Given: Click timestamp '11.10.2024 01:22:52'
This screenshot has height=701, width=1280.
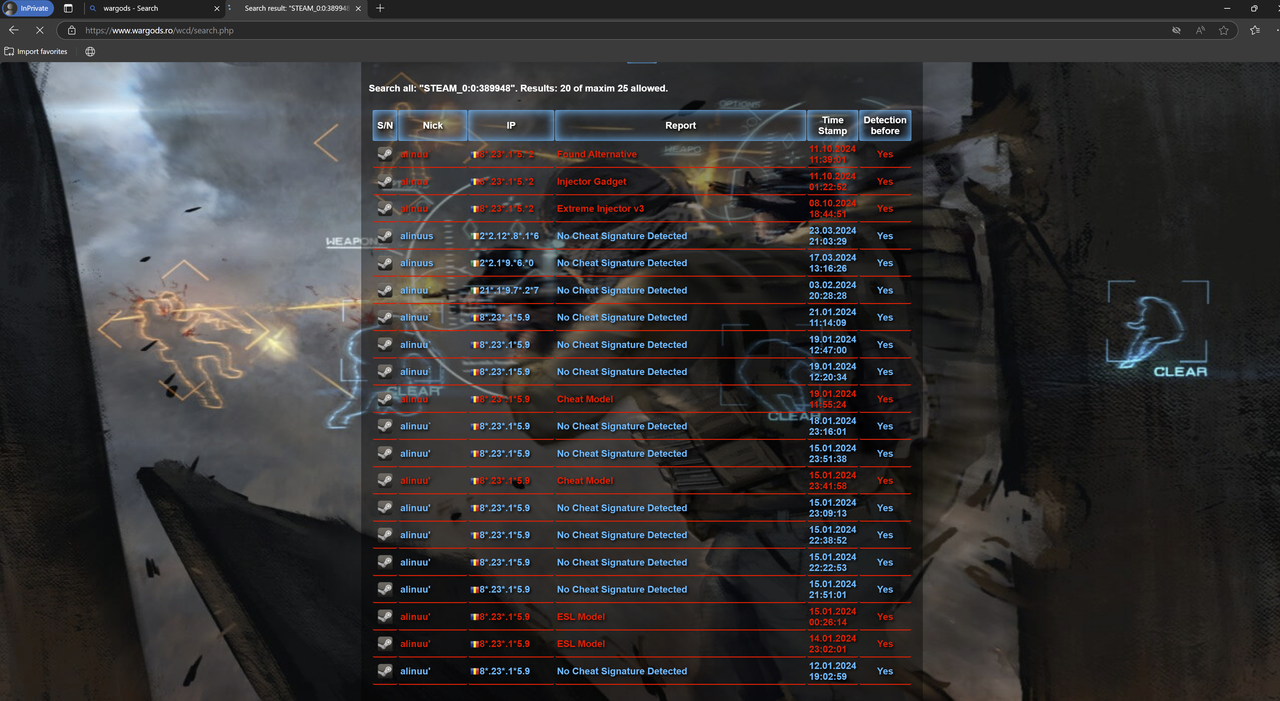Looking at the screenshot, I should [832, 181].
